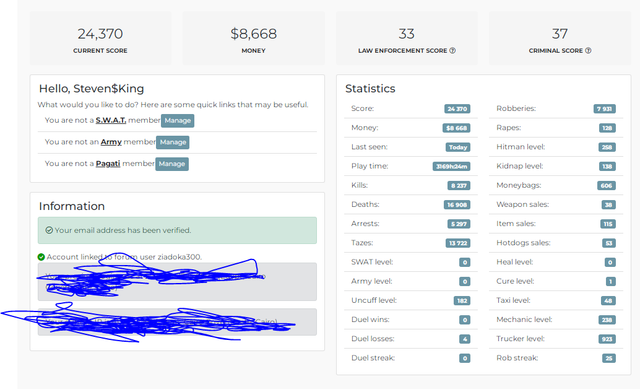Click the email verified checkmark icon
This screenshot has height=389, width=640.
point(49,230)
